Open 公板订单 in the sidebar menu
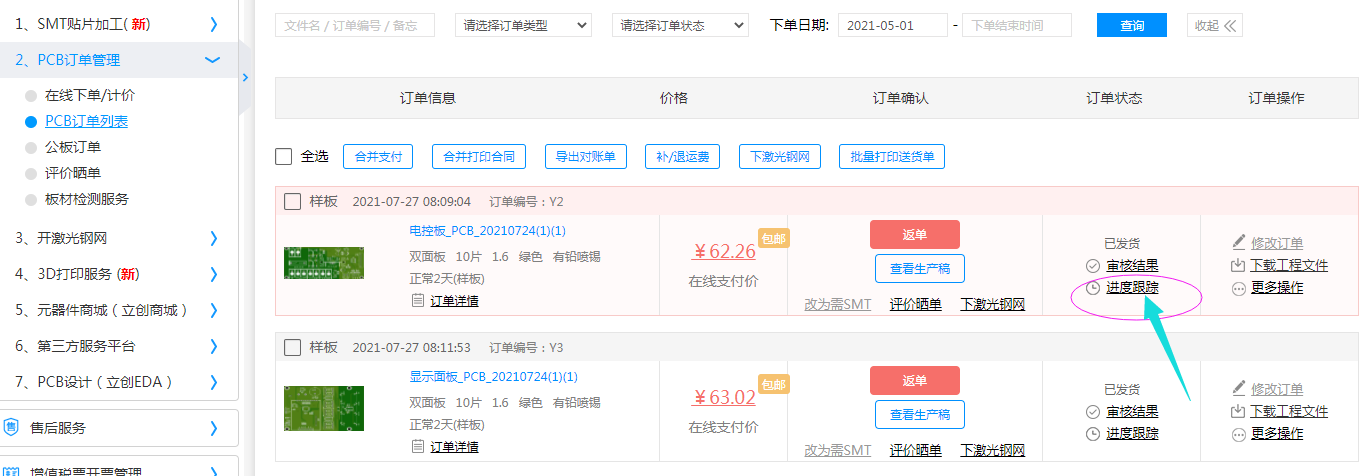 (x=73, y=147)
